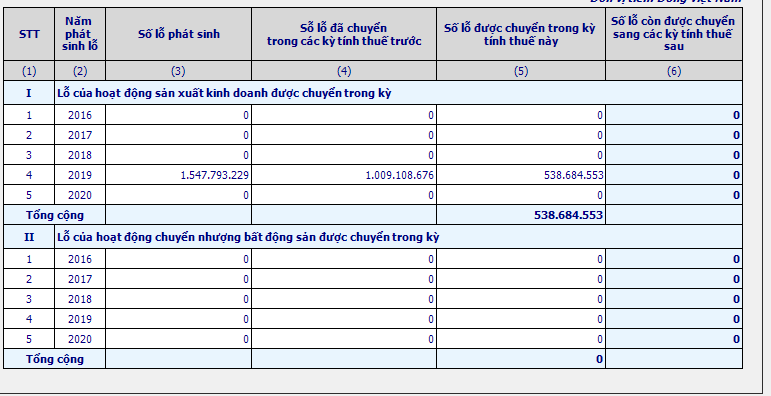Click 2019 remaining loss cell in section I
The height and width of the screenshot is (396, 771).
point(674,175)
